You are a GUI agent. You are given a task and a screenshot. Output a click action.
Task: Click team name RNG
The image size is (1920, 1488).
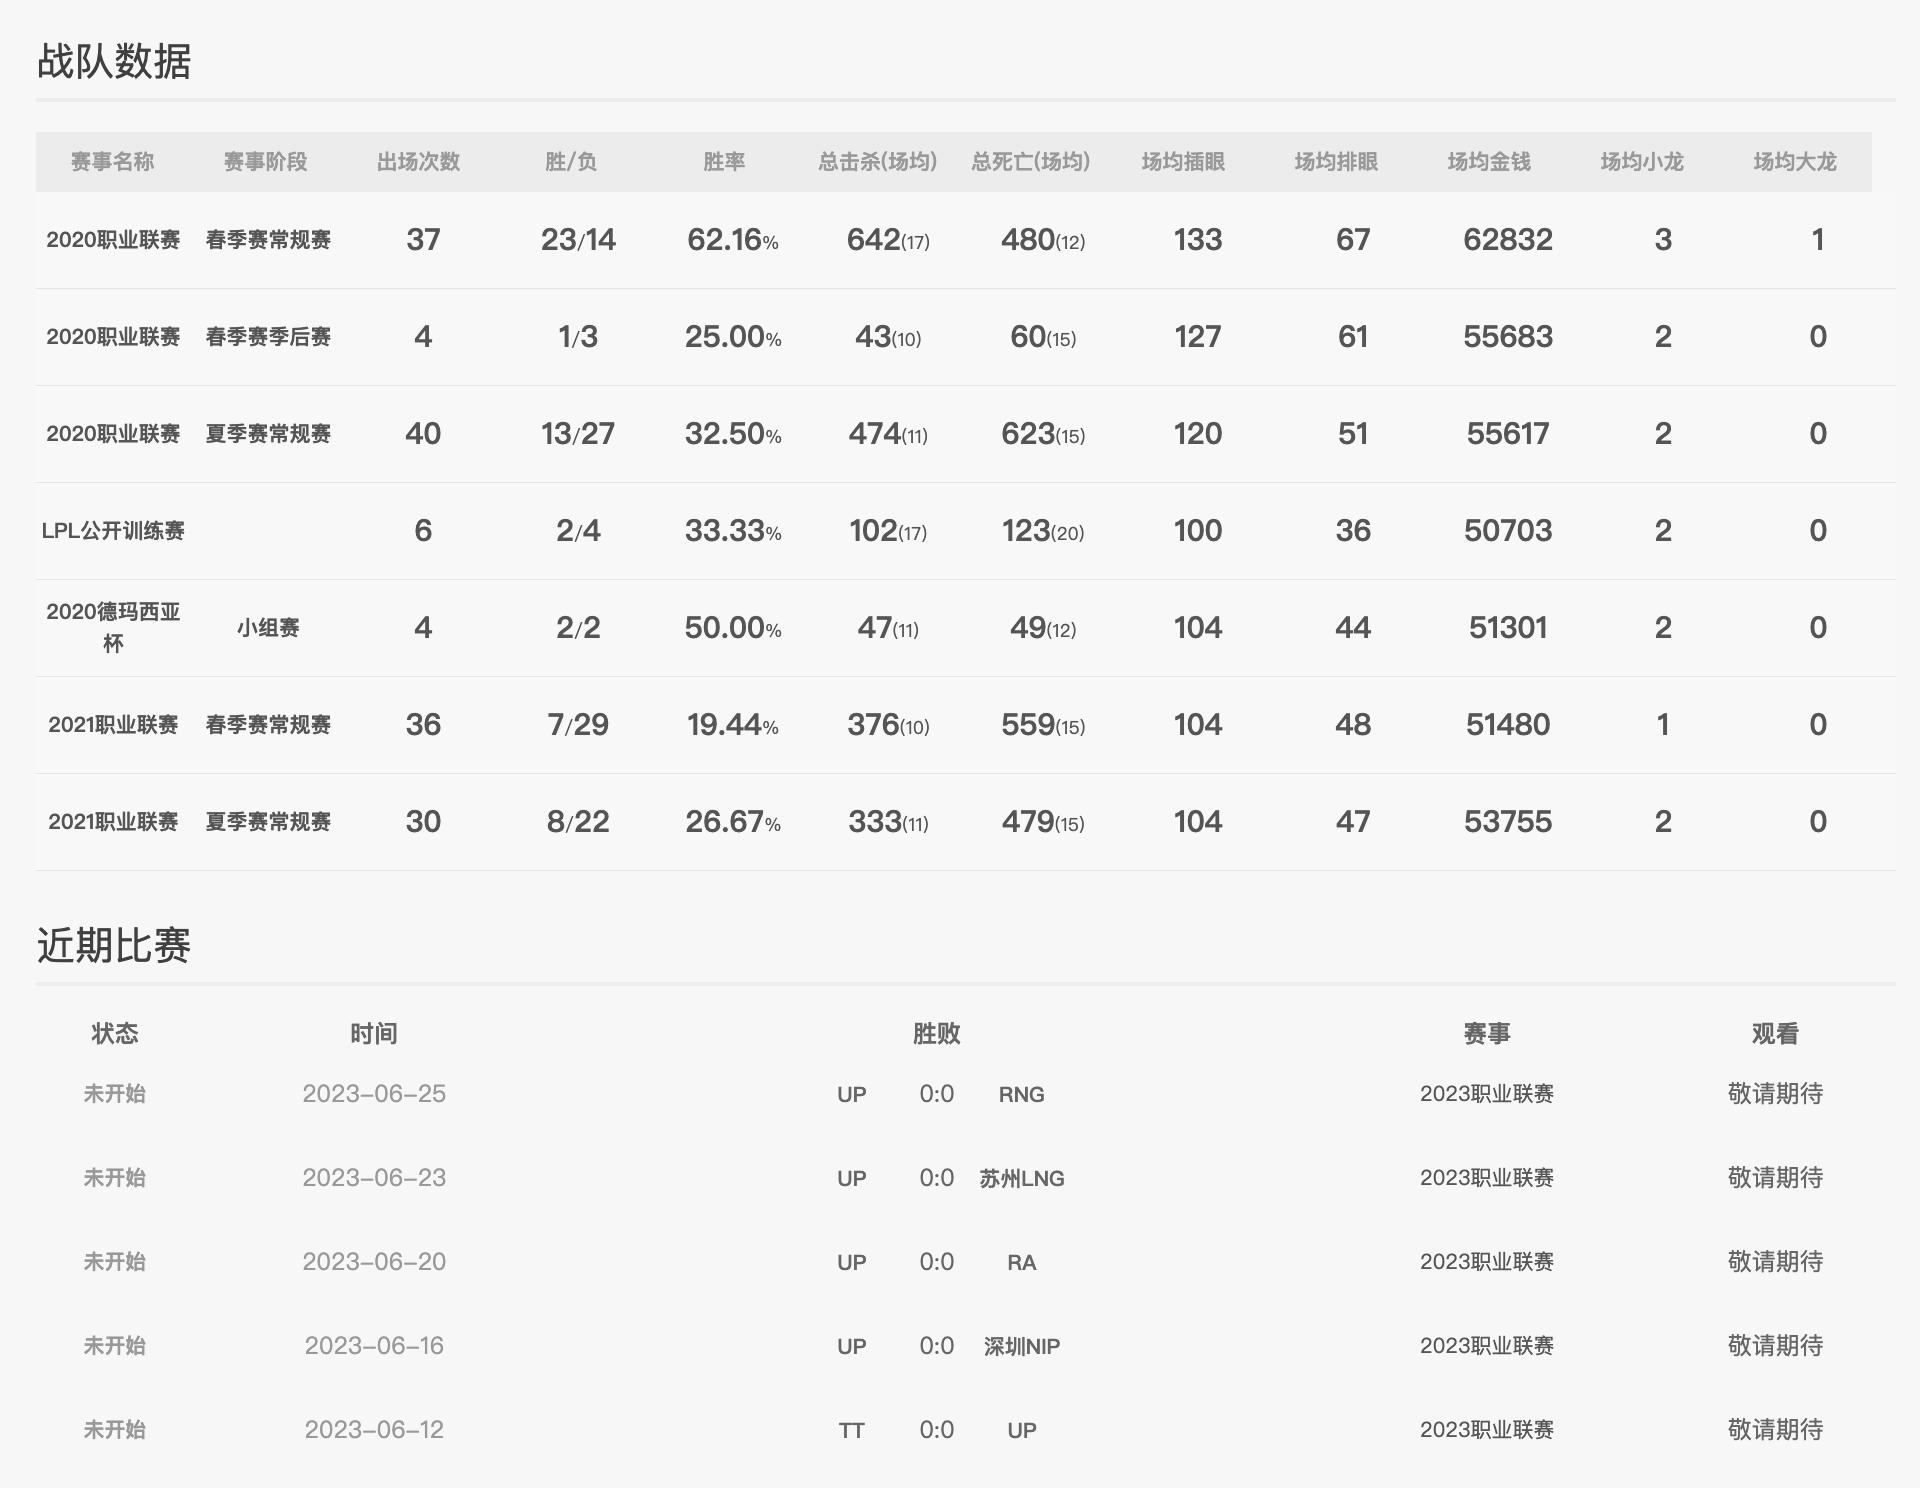(1021, 1095)
